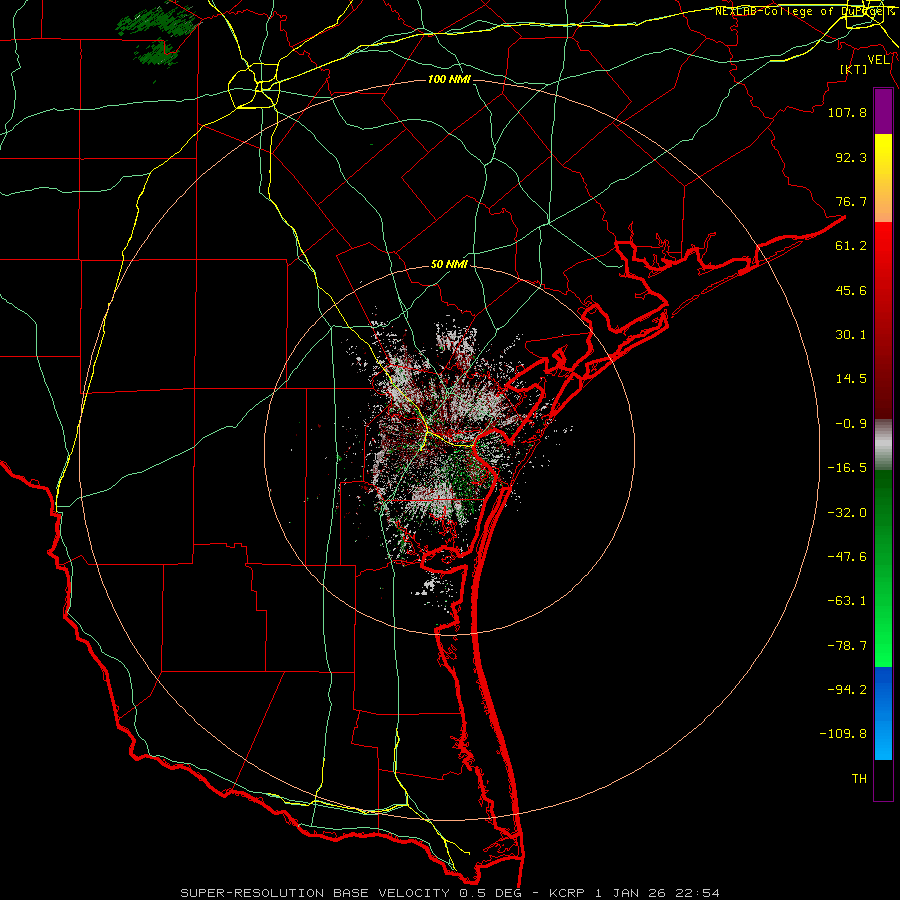Click the -109.8 value on velocity scale
This screenshot has width=900, height=900.
tap(843, 734)
